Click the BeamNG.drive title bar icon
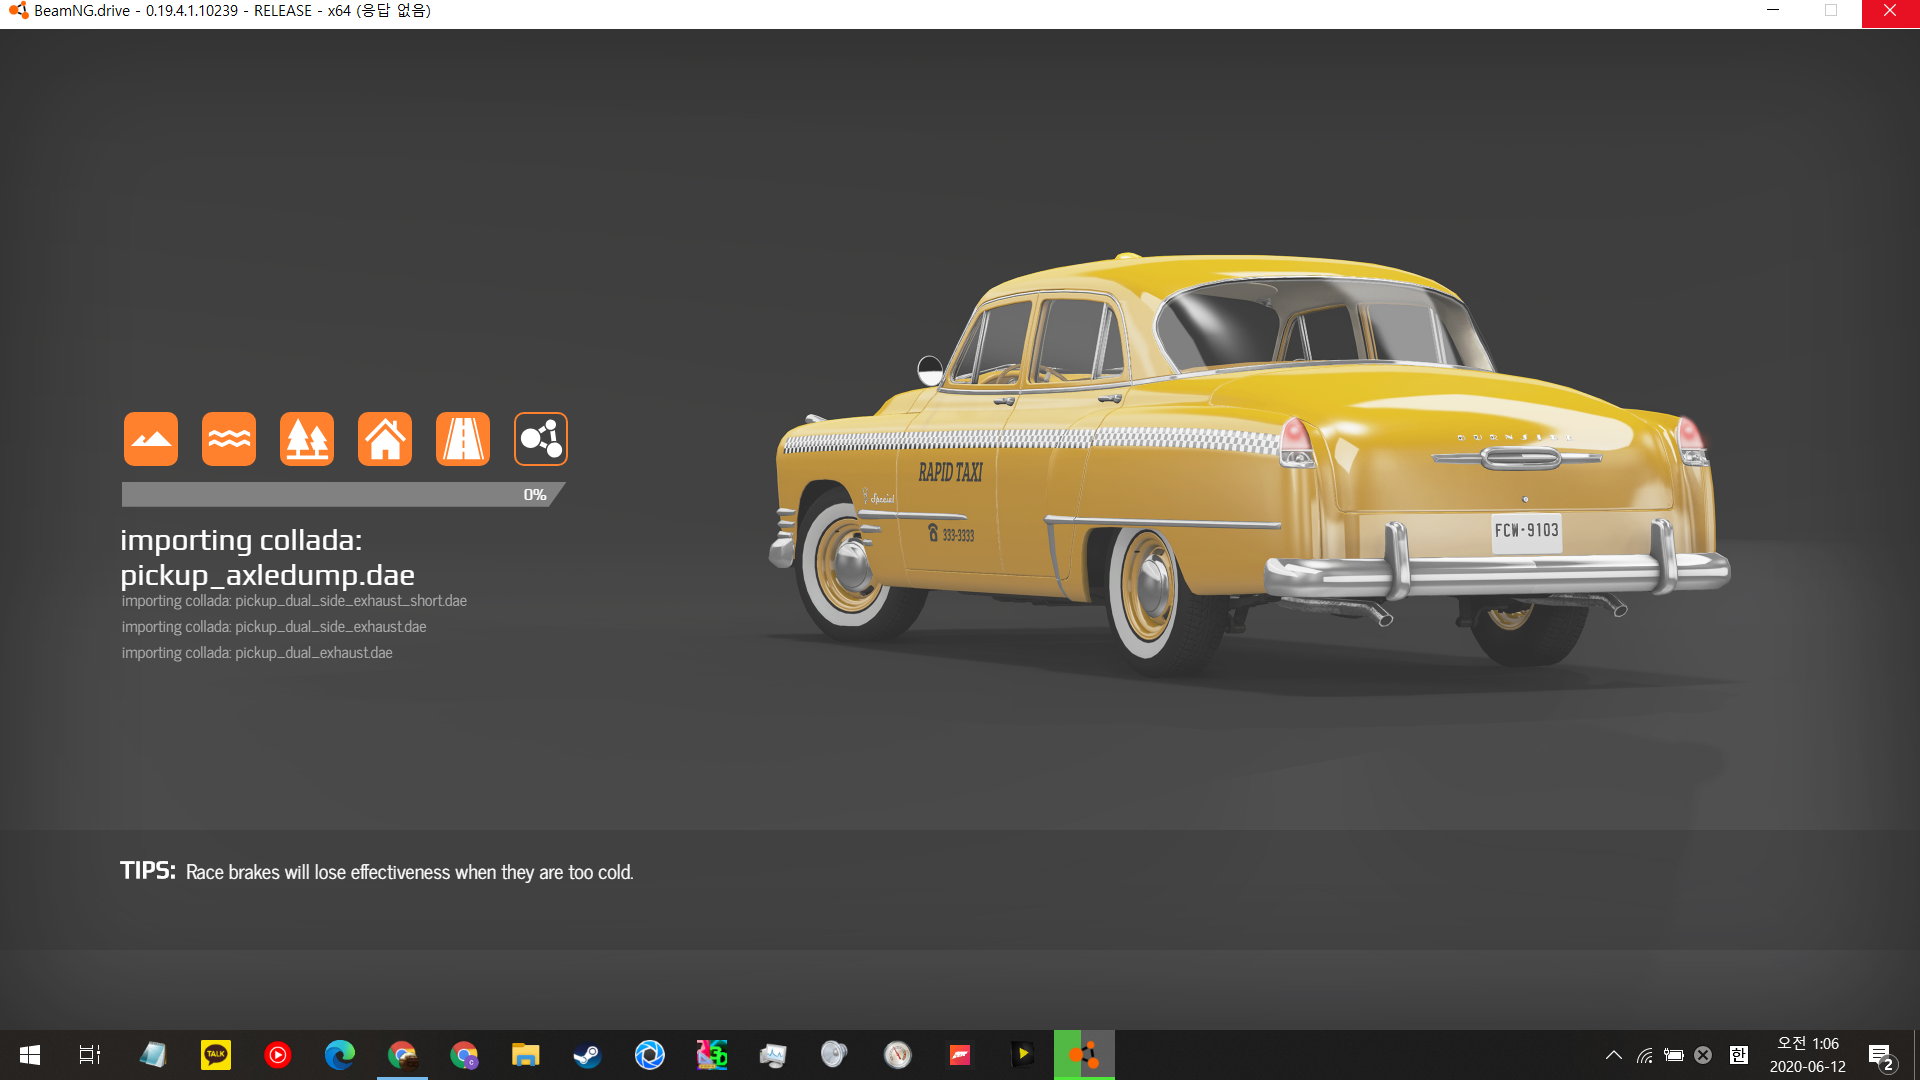This screenshot has height=1080, width=1920. click(x=17, y=11)
